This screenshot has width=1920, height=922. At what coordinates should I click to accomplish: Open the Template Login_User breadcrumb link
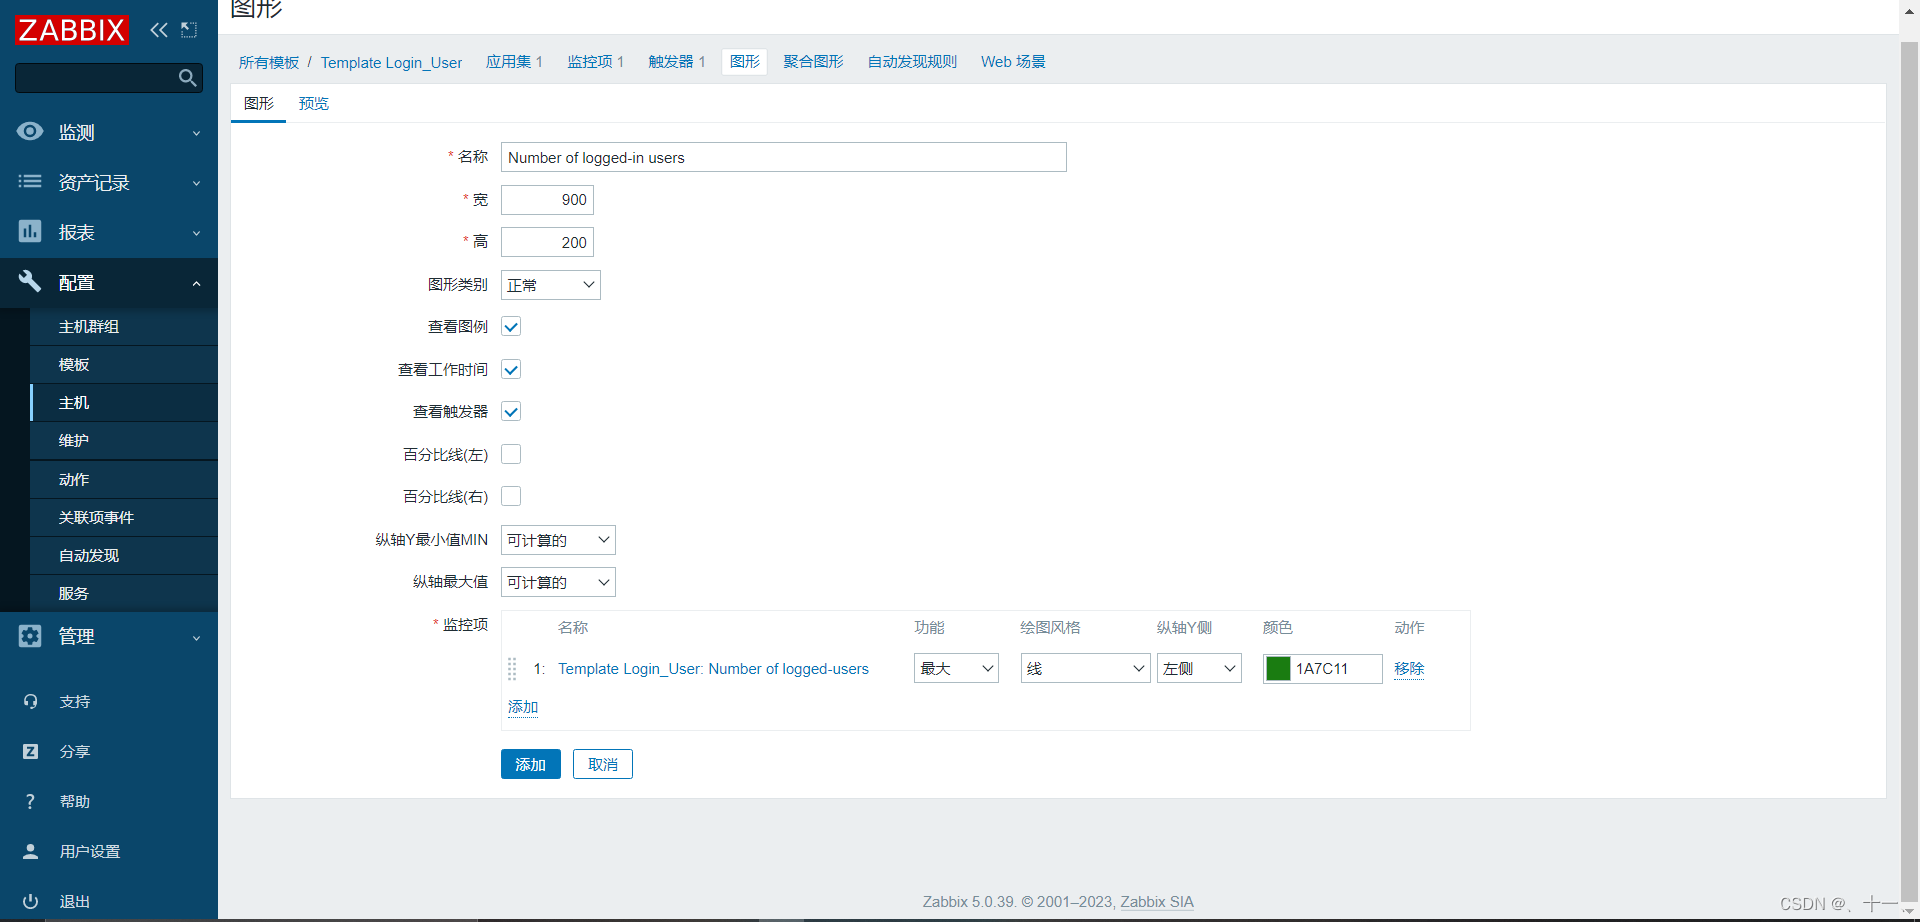tap(391, 62)
